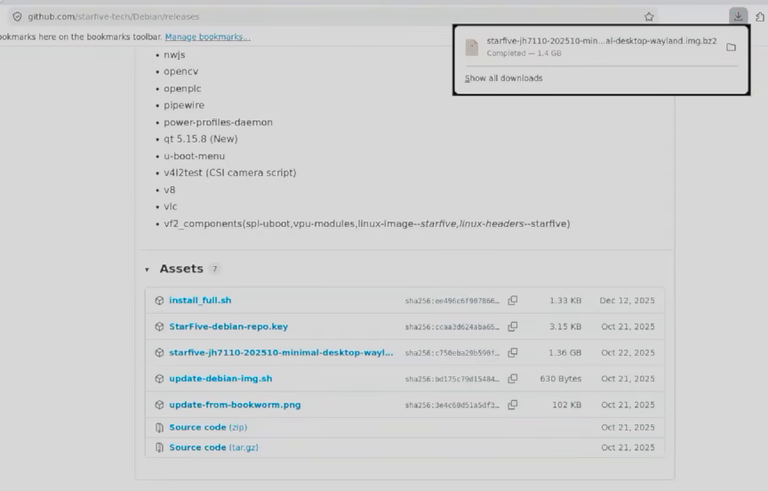Click the downloads toolbar button
Image resolution: width=768 pixels, height=491 pixels.
738,16
